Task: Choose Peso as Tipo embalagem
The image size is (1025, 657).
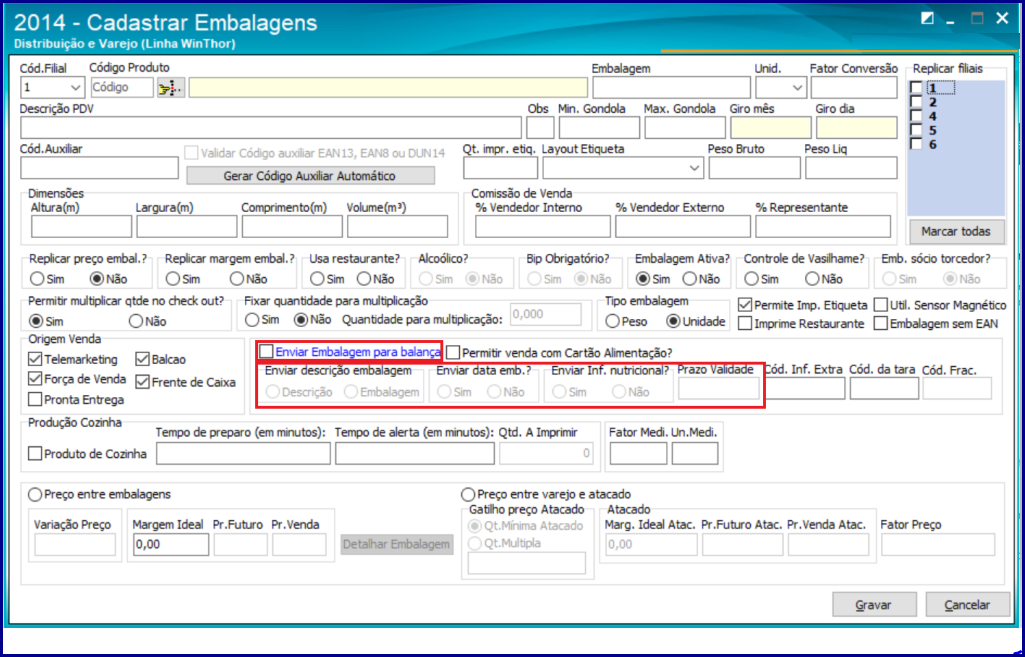Action: click(613, 322)
